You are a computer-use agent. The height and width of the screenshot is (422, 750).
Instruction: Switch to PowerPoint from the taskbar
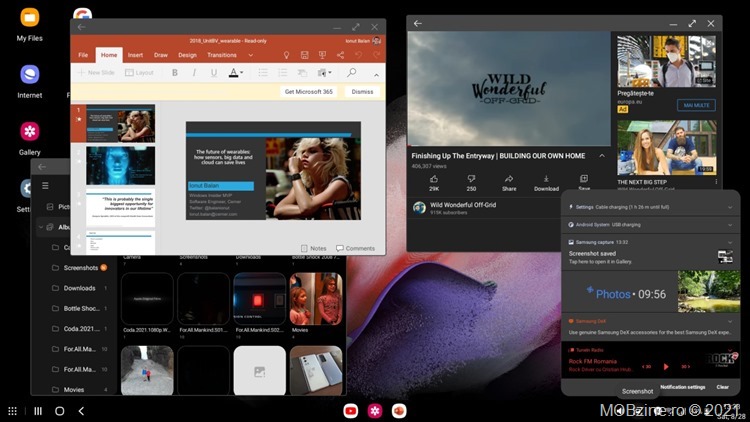coord(399,411)
